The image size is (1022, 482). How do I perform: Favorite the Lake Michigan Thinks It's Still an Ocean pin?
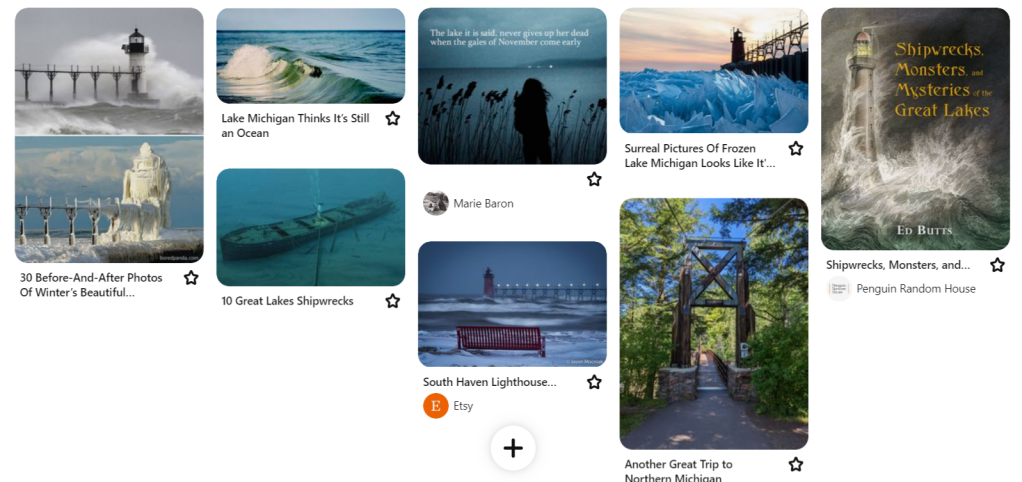coord(393,119)
